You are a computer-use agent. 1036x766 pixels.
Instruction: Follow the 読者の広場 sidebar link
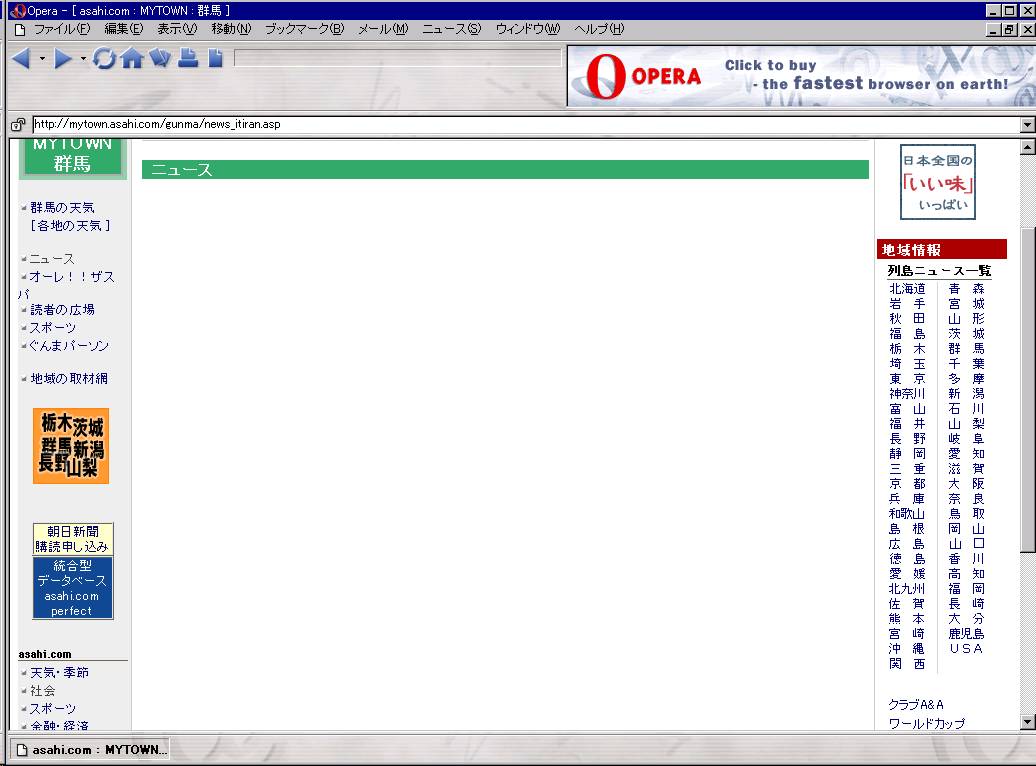point(62,310)
